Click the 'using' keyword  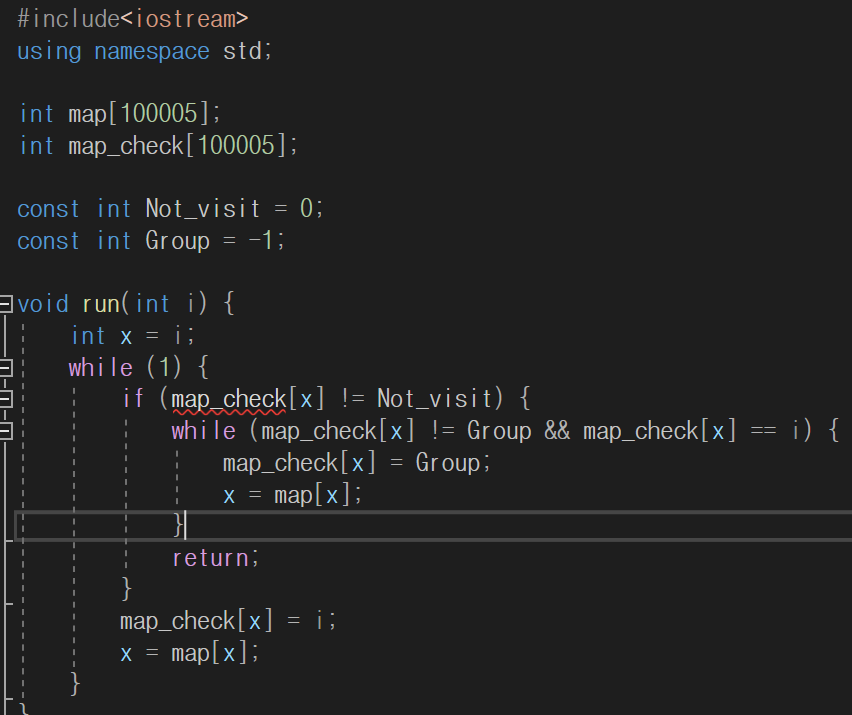[49, 52]
